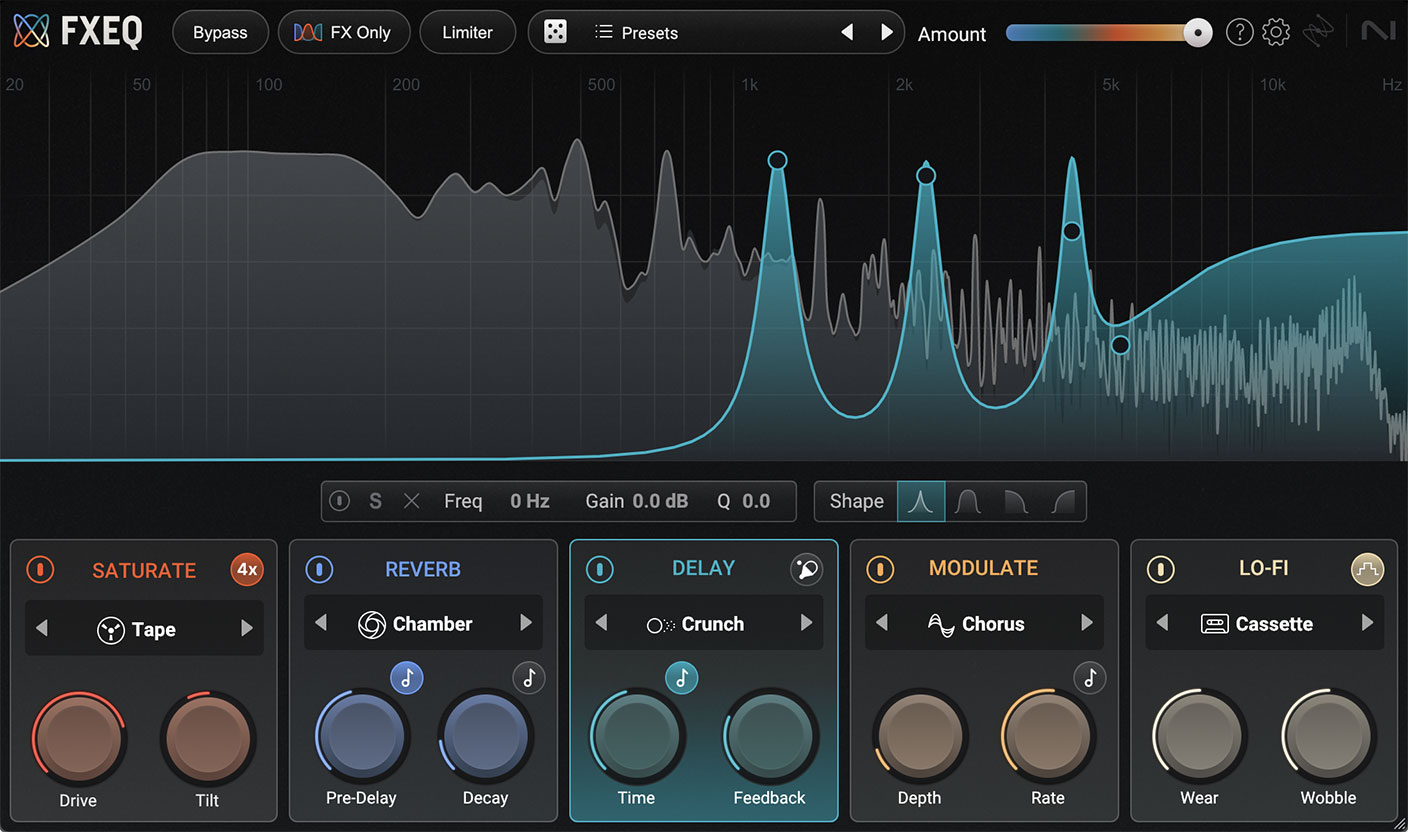Select the low-cut shape icon

[1062, 501]
